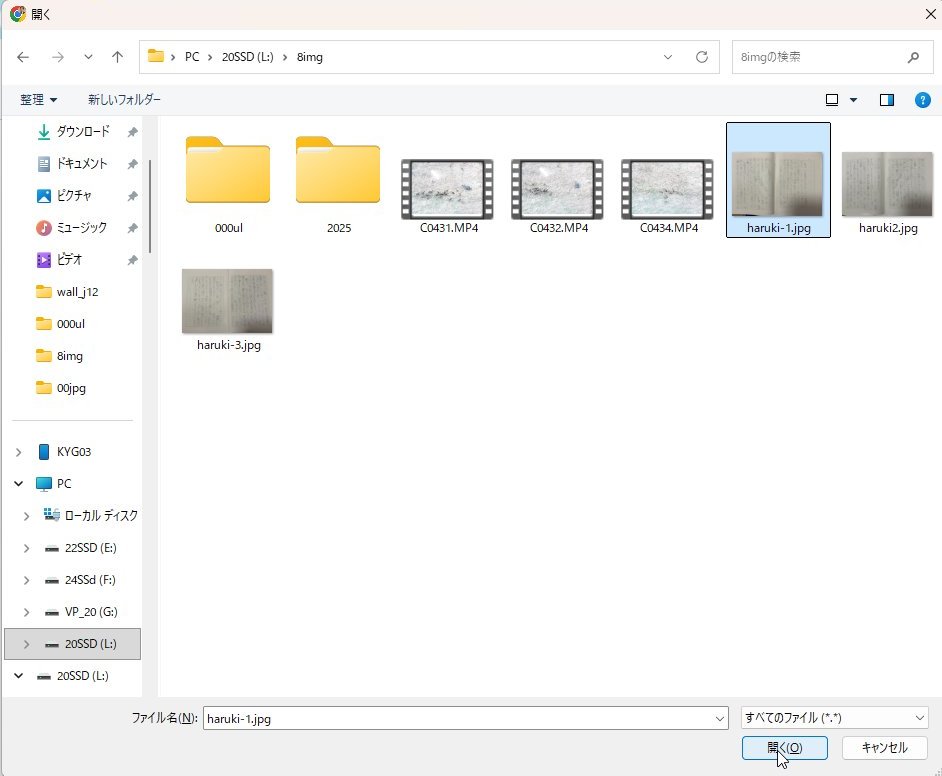
Task: Expand the KYG03 device tree node
Action: (18, 452)
